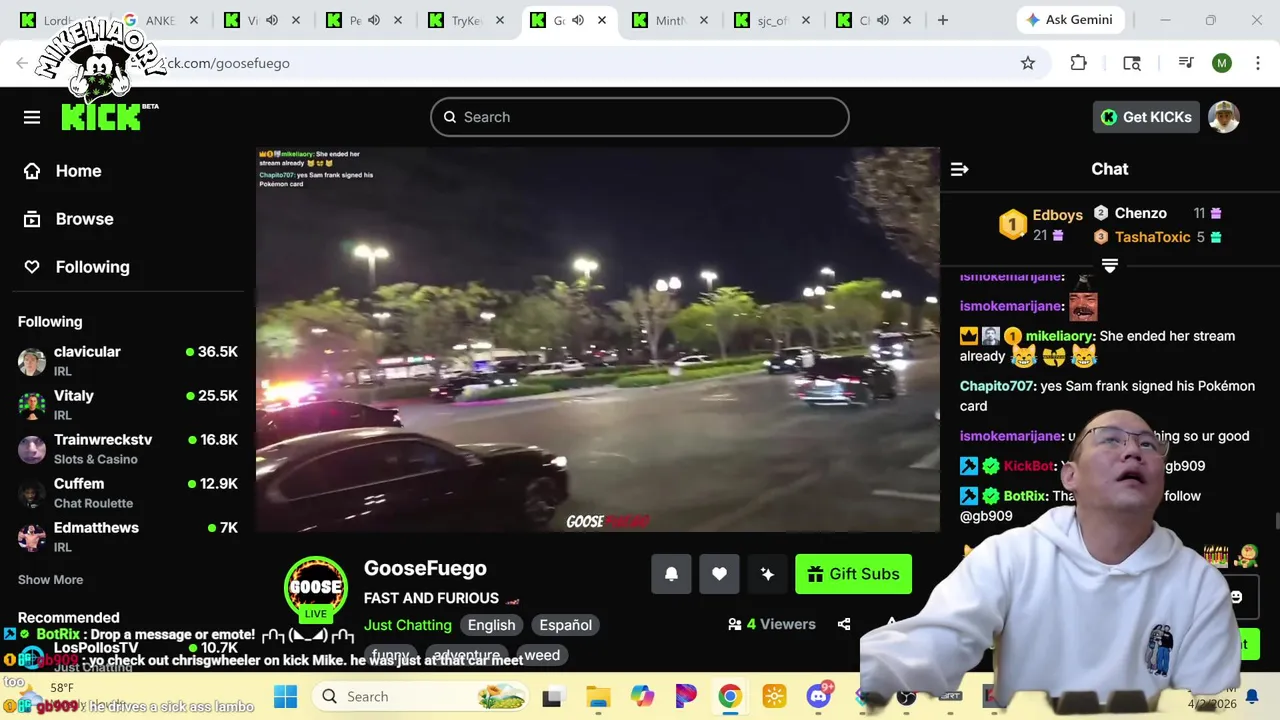
Task: Focus the Kick search box
Action: tap(640, 117)
